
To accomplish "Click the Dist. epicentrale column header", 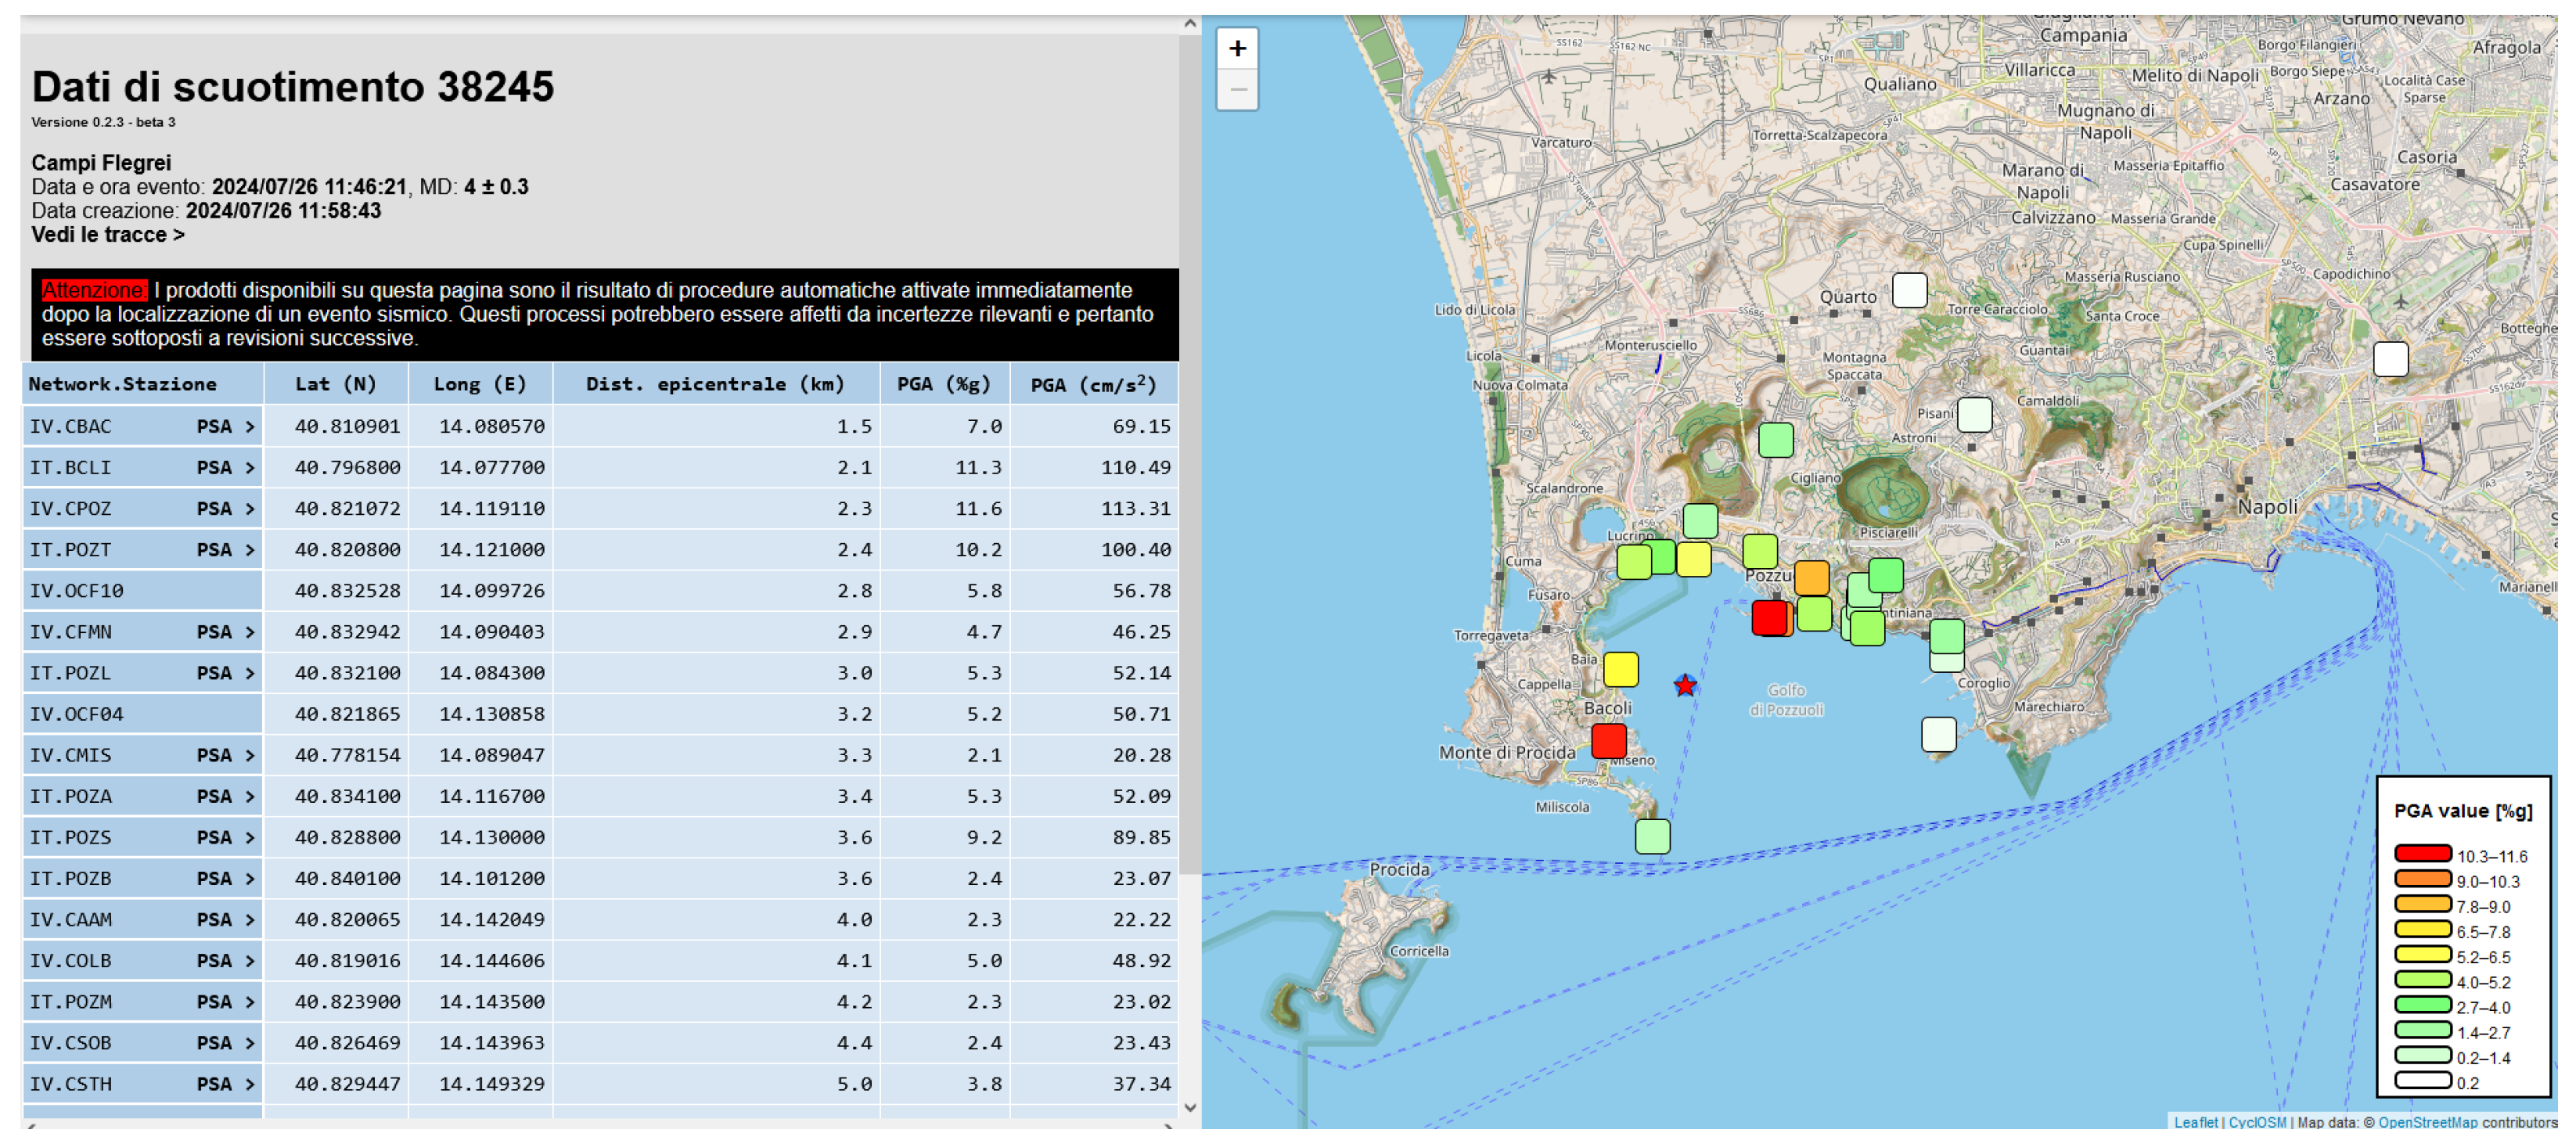I will (715, 384).
